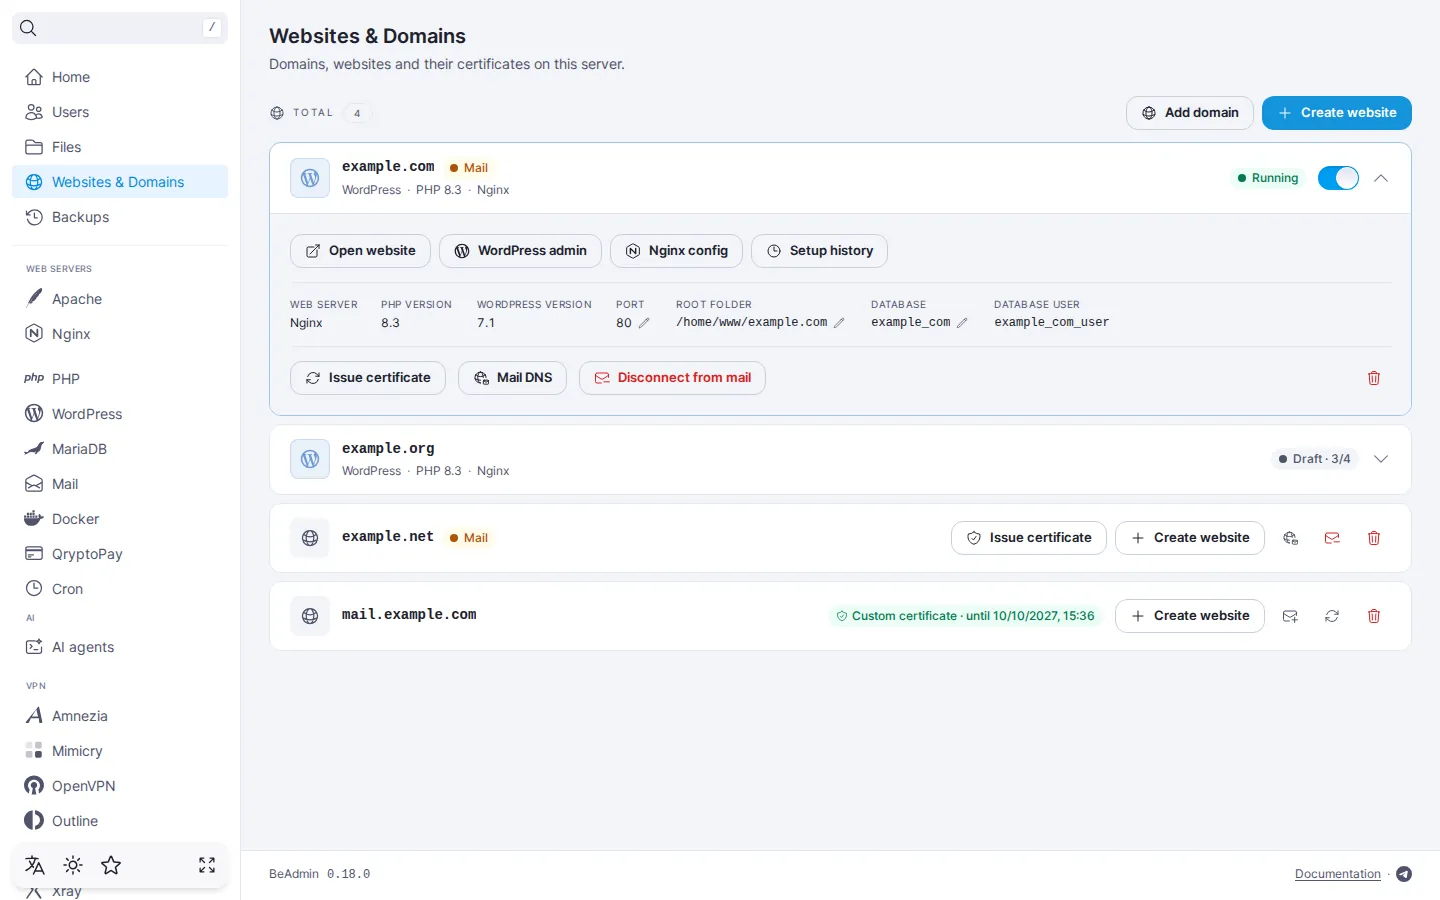Navigate to Backups in sidebar
This screenshot has height=900, width=1440.
120,217
